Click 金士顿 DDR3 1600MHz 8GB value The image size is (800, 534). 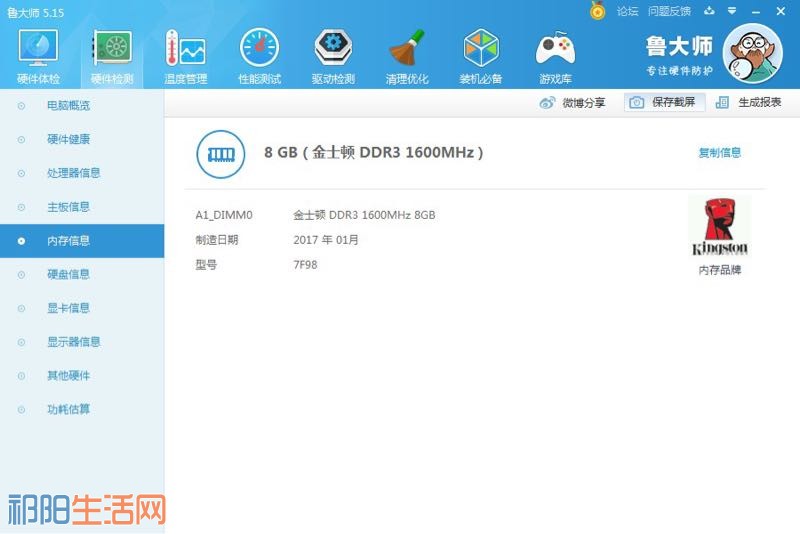(364, 215)
